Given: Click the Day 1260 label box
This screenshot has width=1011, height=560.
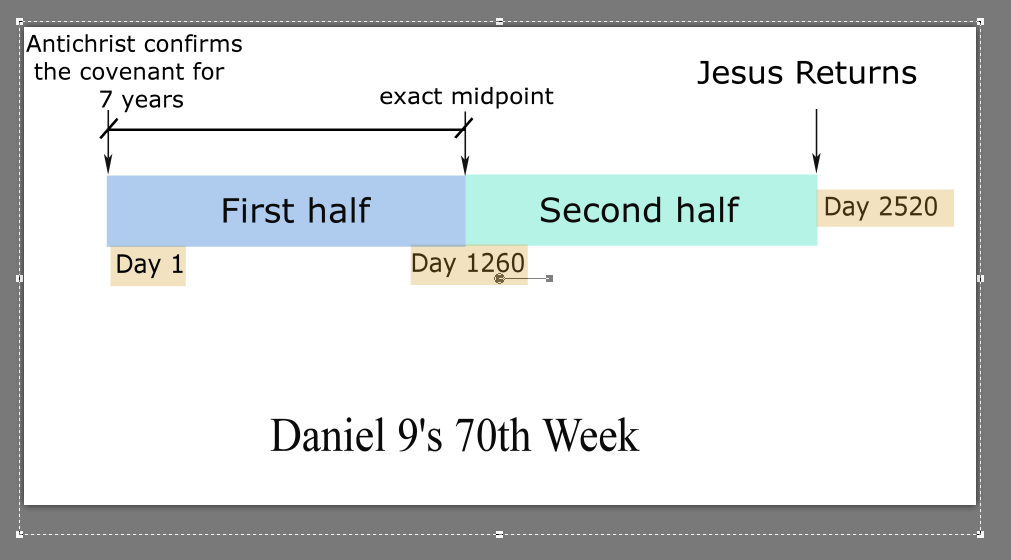Looking at the screenshot, I should tap(469, 264).
